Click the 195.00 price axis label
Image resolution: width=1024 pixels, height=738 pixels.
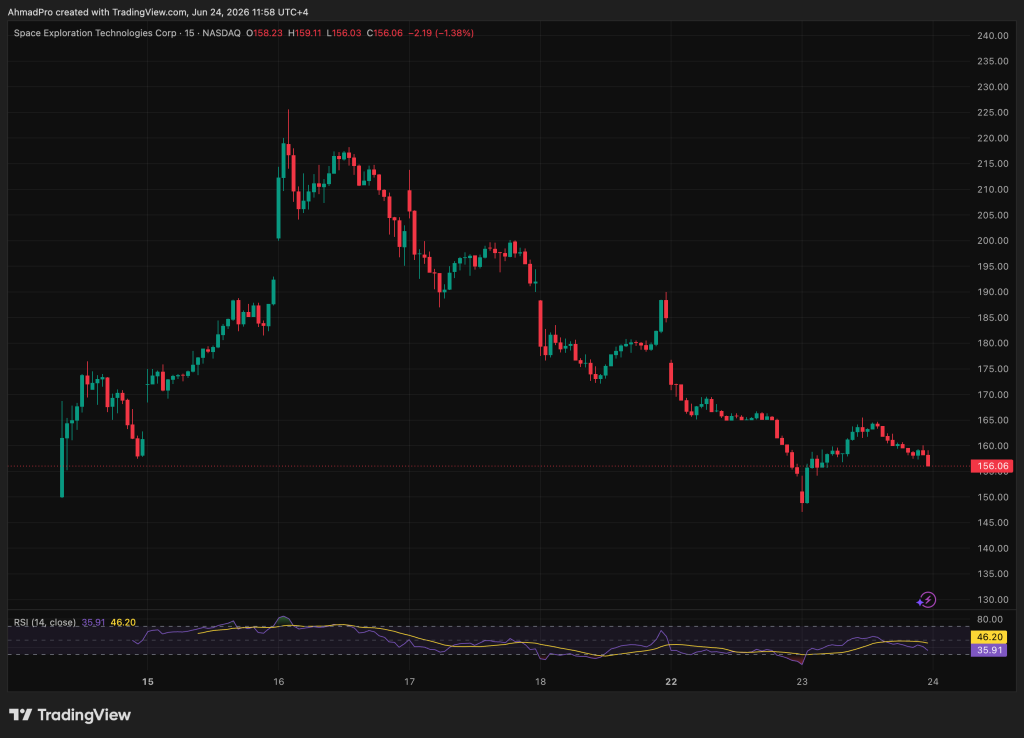pos(993,266)
